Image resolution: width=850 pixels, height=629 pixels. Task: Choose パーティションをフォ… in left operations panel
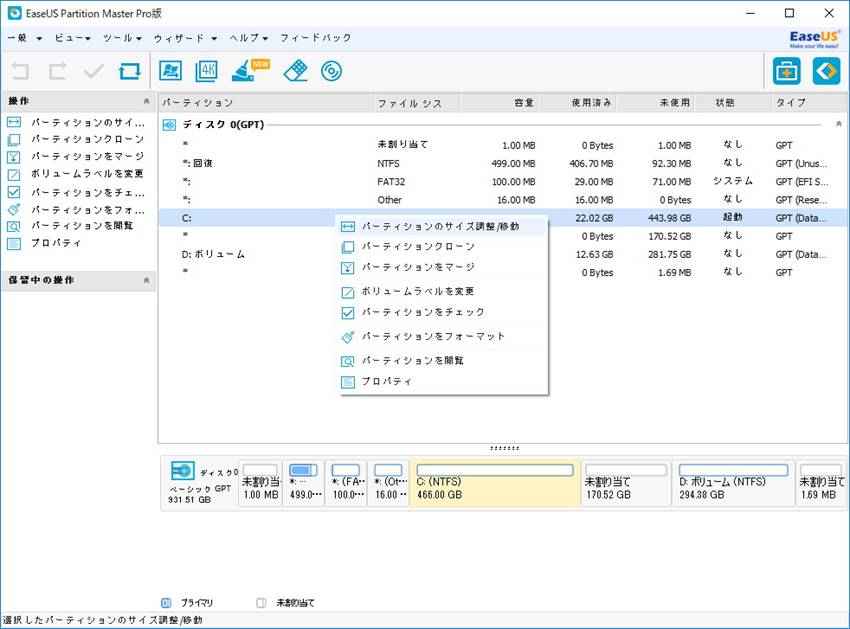pos(76,210)
